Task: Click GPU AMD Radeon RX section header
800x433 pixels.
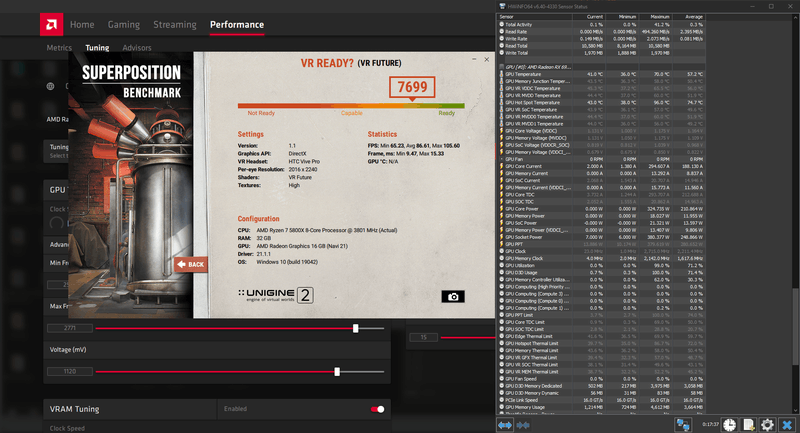Action: tap(602, 67)
